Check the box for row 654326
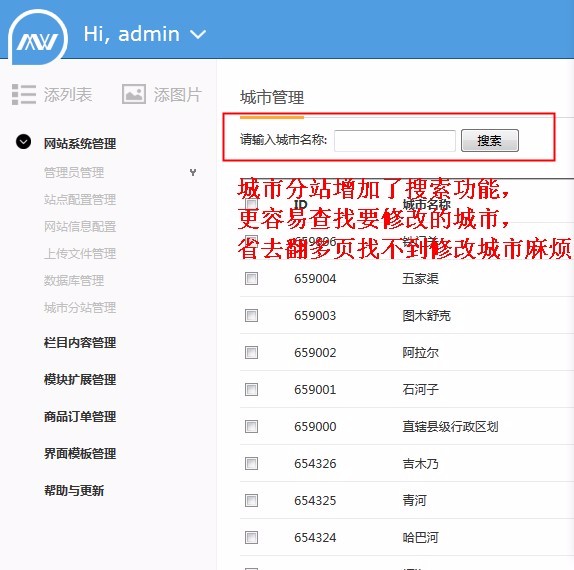The height and width of the screenshot is (570, 574). click(251, 463)
